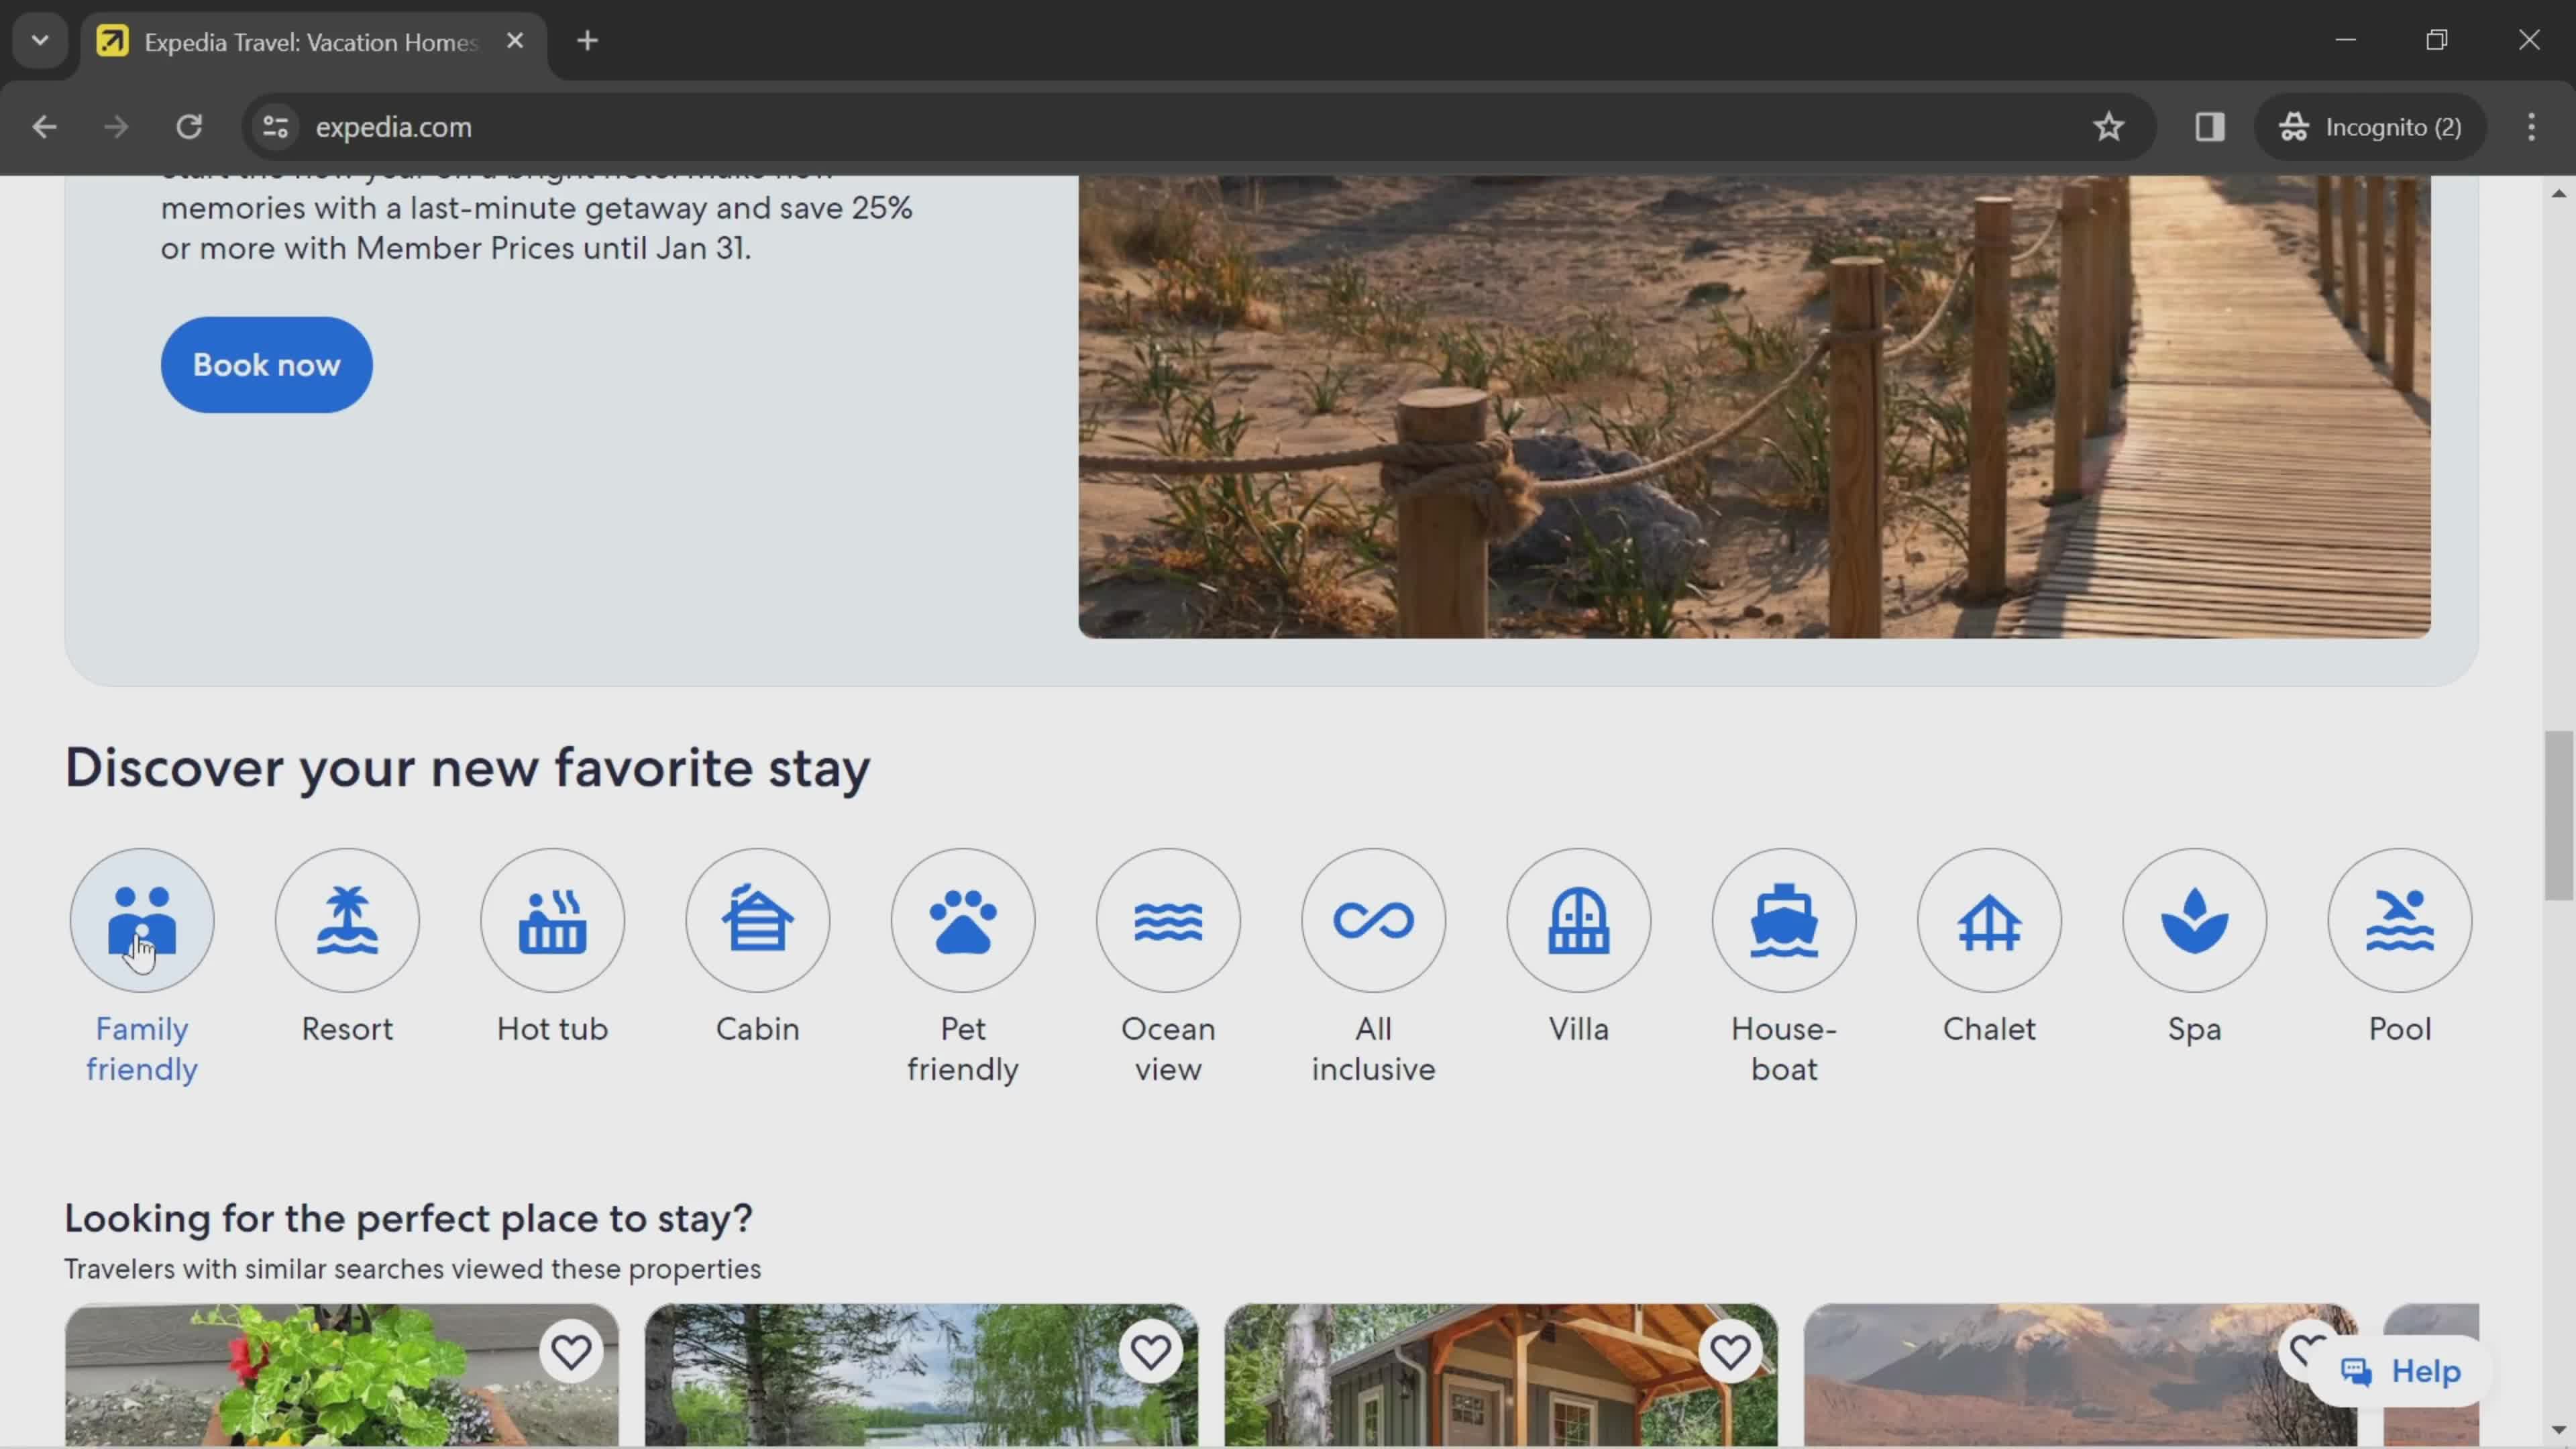Close the Expedia Travel tab
The height and width of the screenshot is (1449, 2576).
(515, 41)
